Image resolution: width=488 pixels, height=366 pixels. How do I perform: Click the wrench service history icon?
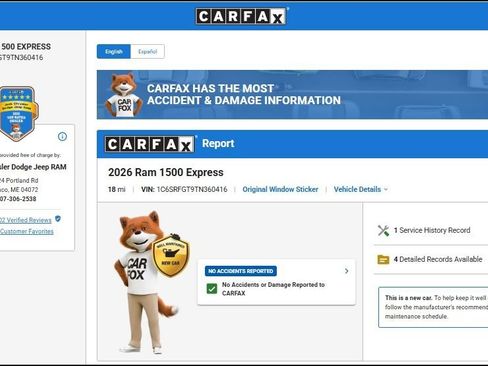[x=383, y=230]
